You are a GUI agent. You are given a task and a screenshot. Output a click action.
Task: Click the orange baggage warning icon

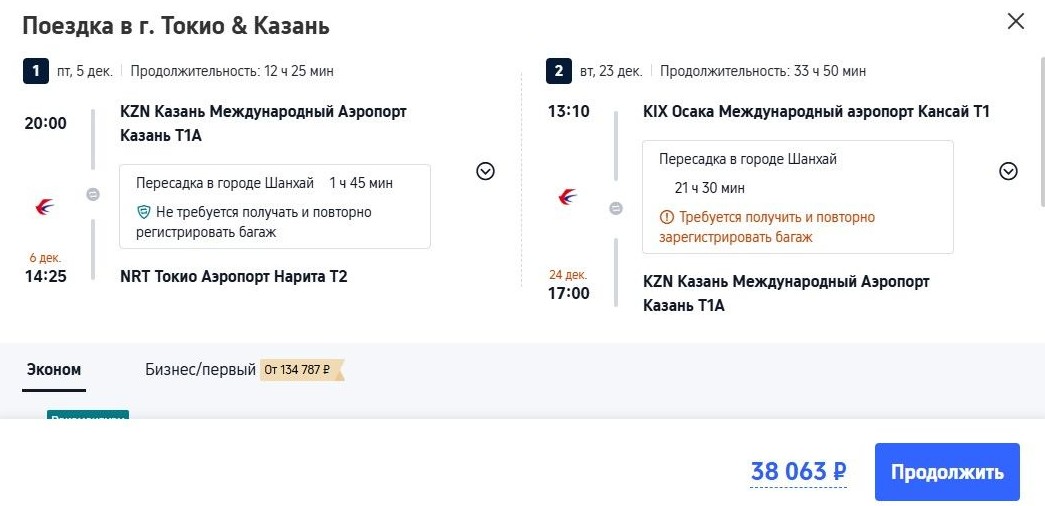[667, 217]
